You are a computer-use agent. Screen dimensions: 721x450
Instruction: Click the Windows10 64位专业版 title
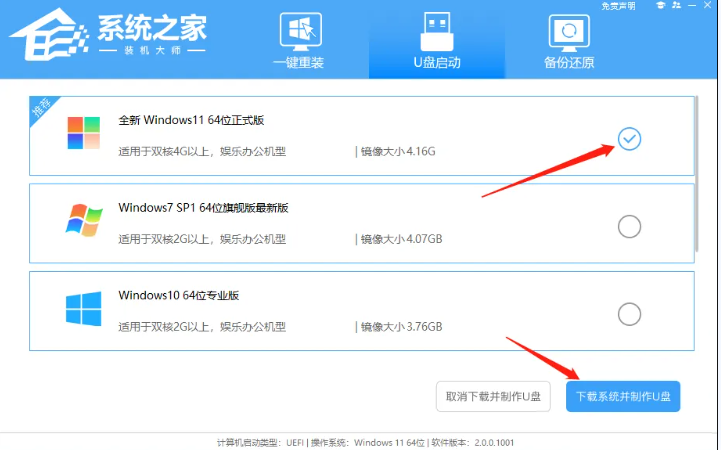coord(178,296)
